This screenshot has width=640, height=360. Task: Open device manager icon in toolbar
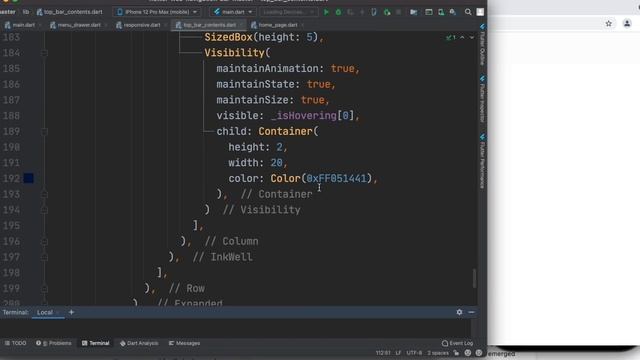tap(441, 12)
